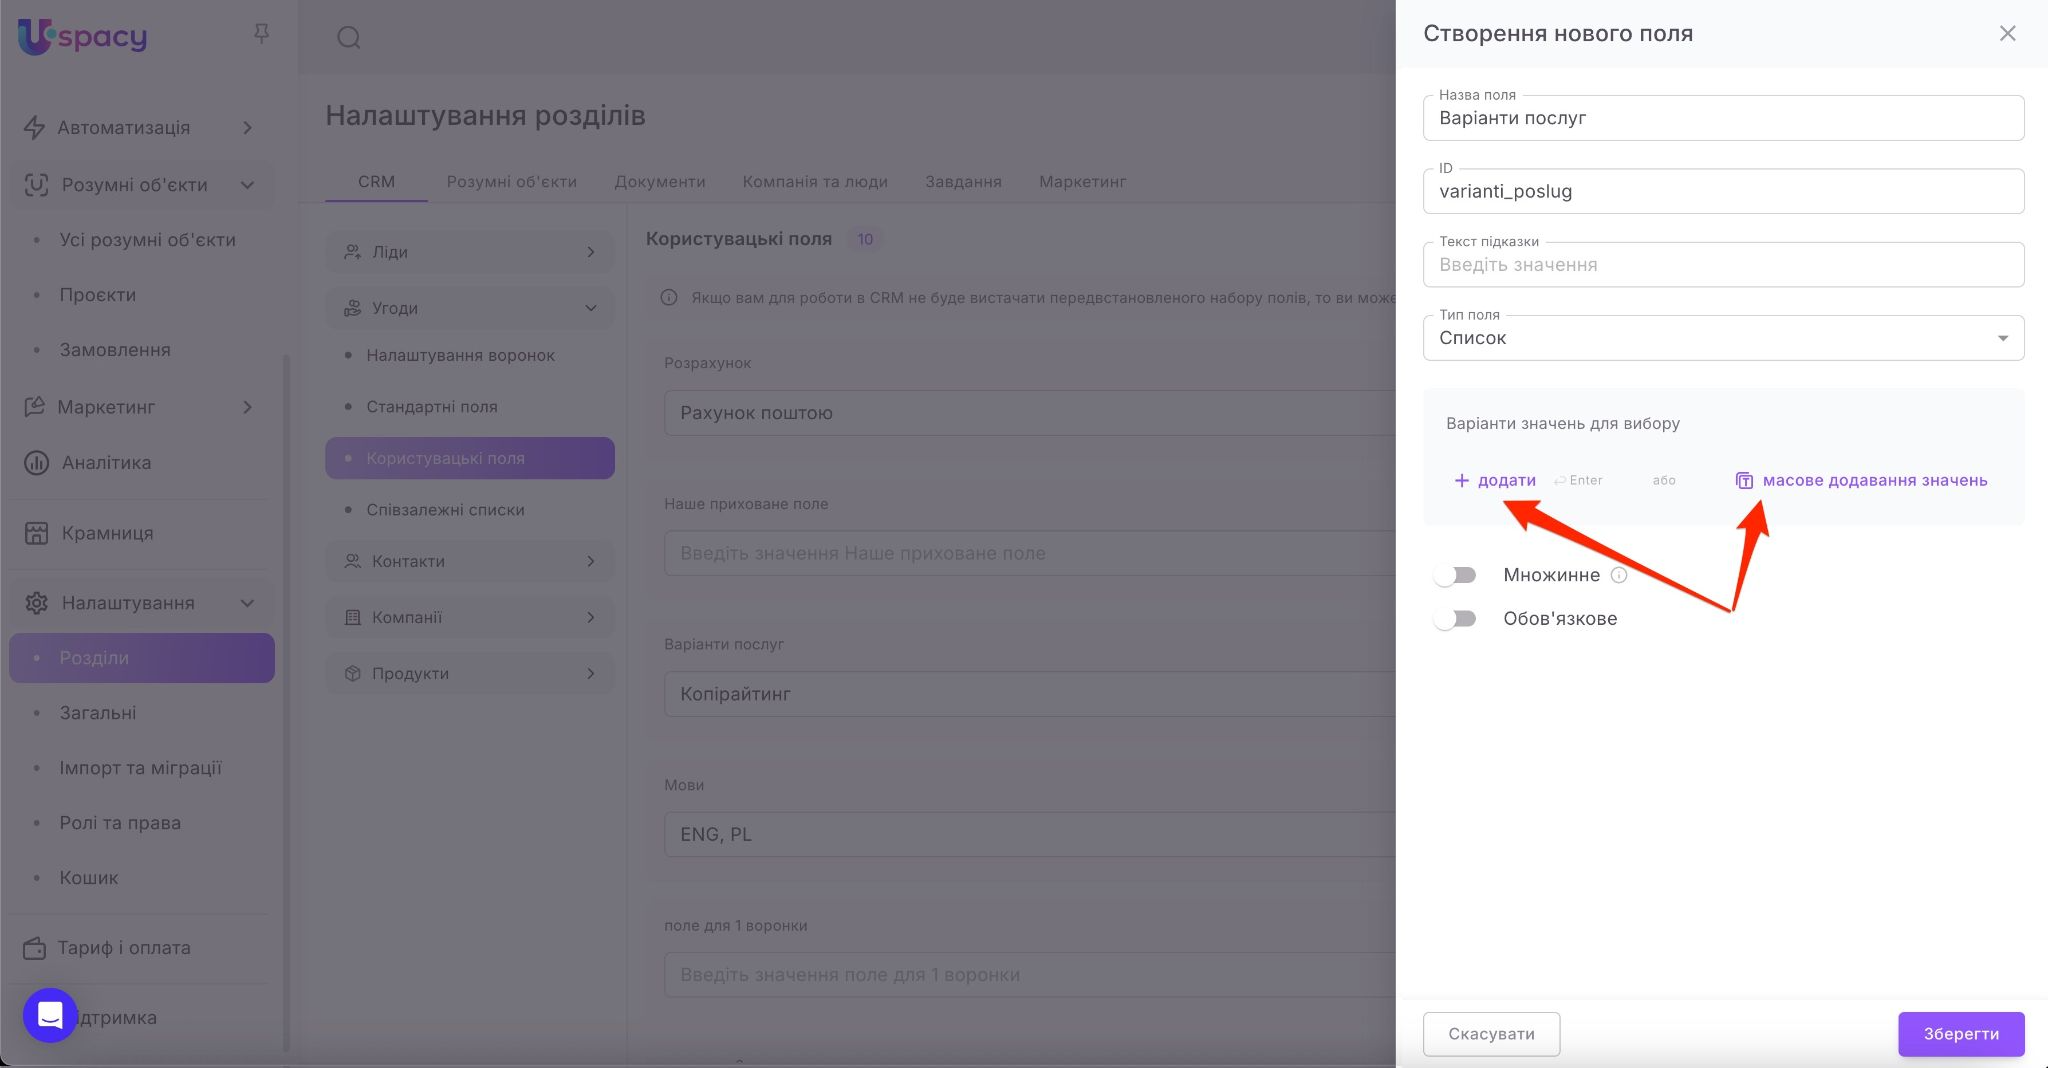
Task: Expand the Маркетинг sidebar menu
Action: coord(247,407)
